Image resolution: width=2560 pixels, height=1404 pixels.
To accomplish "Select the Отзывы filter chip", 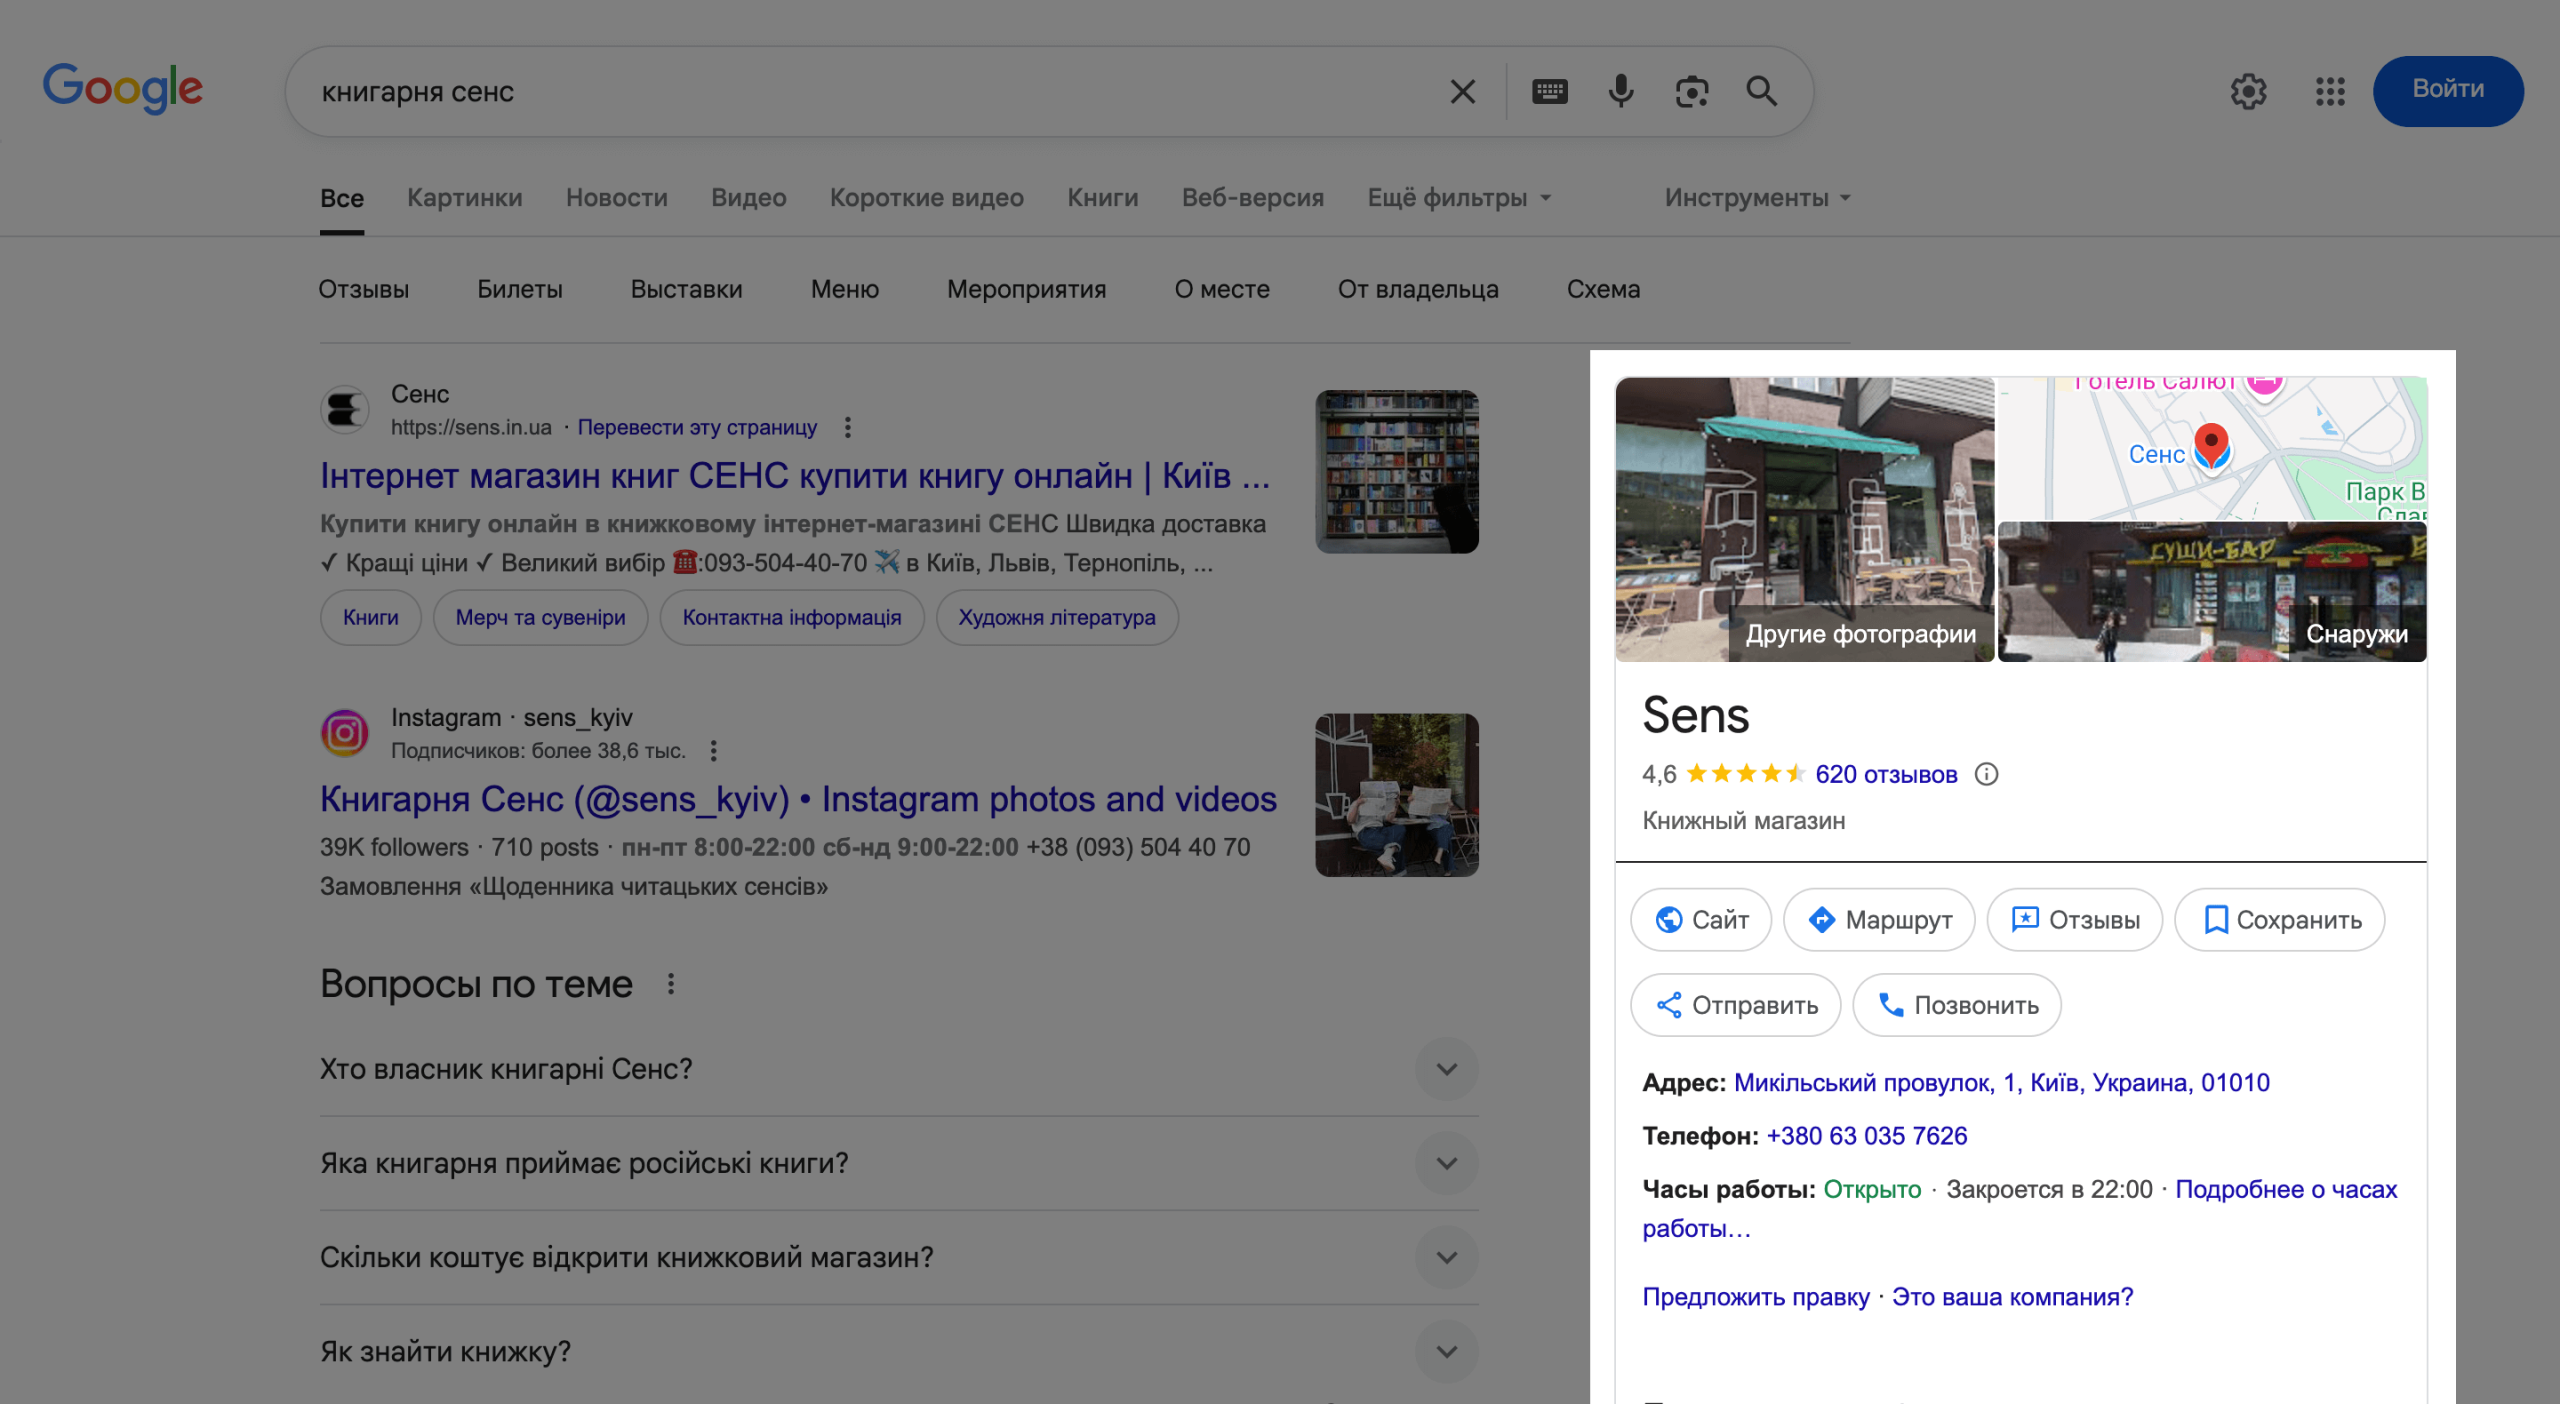I will tap(364, 290).
